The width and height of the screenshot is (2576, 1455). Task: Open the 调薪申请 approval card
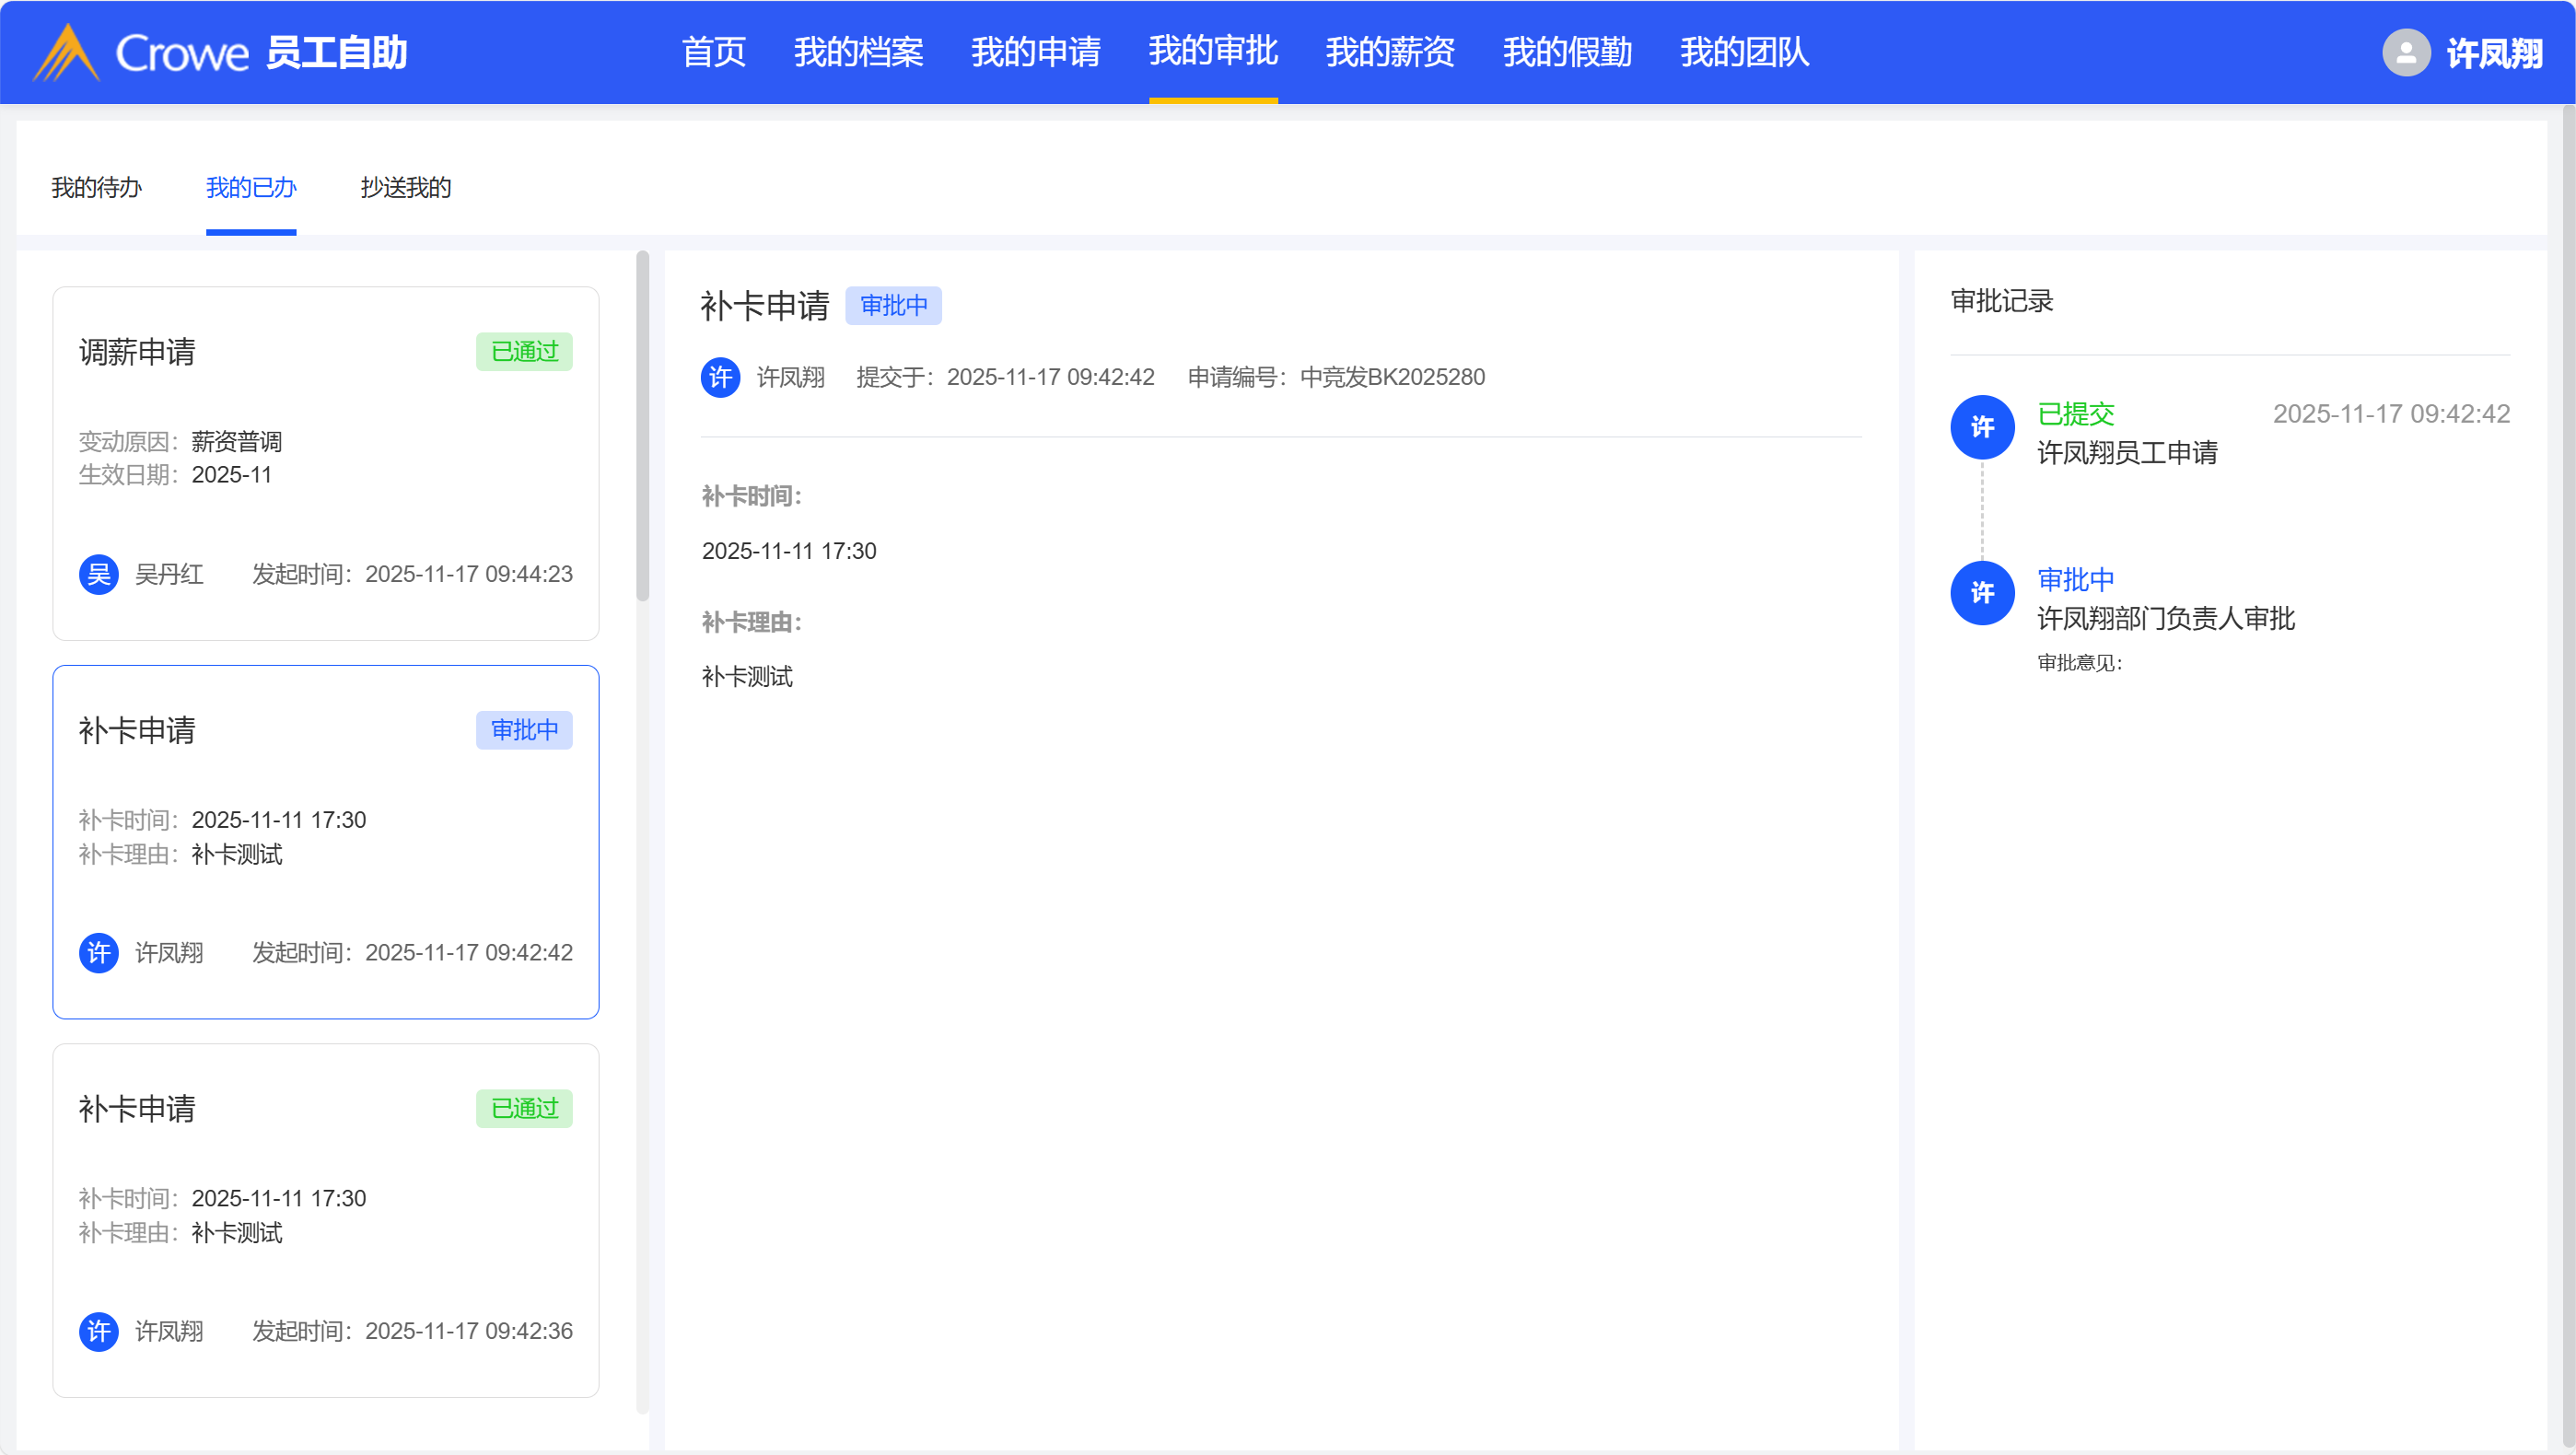pos(325,463)
